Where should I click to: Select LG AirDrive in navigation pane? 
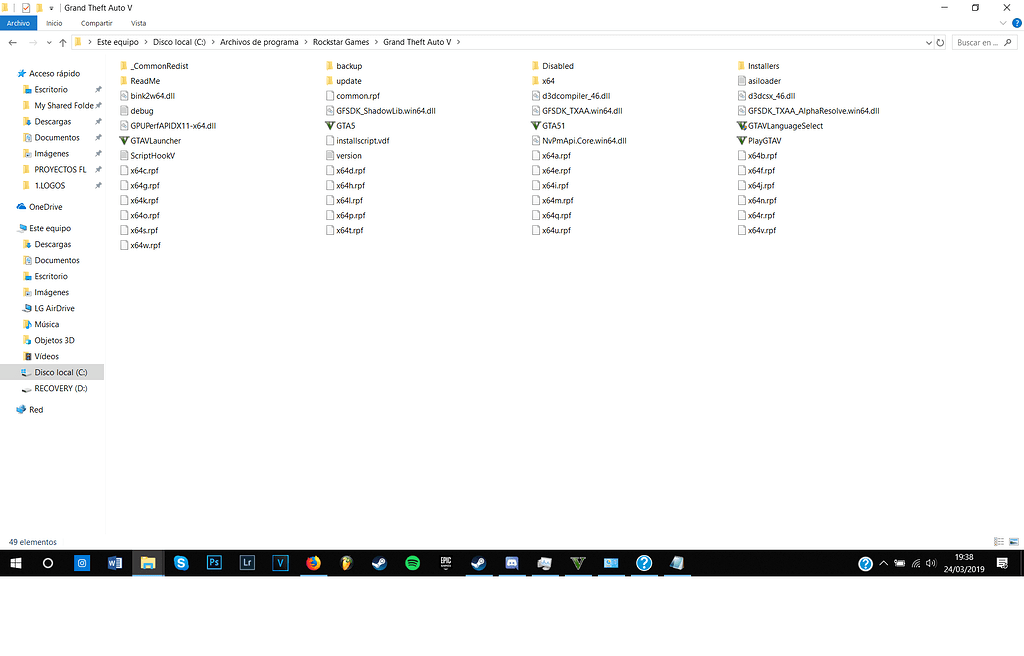pyautogui.click(x=54, y=308)
